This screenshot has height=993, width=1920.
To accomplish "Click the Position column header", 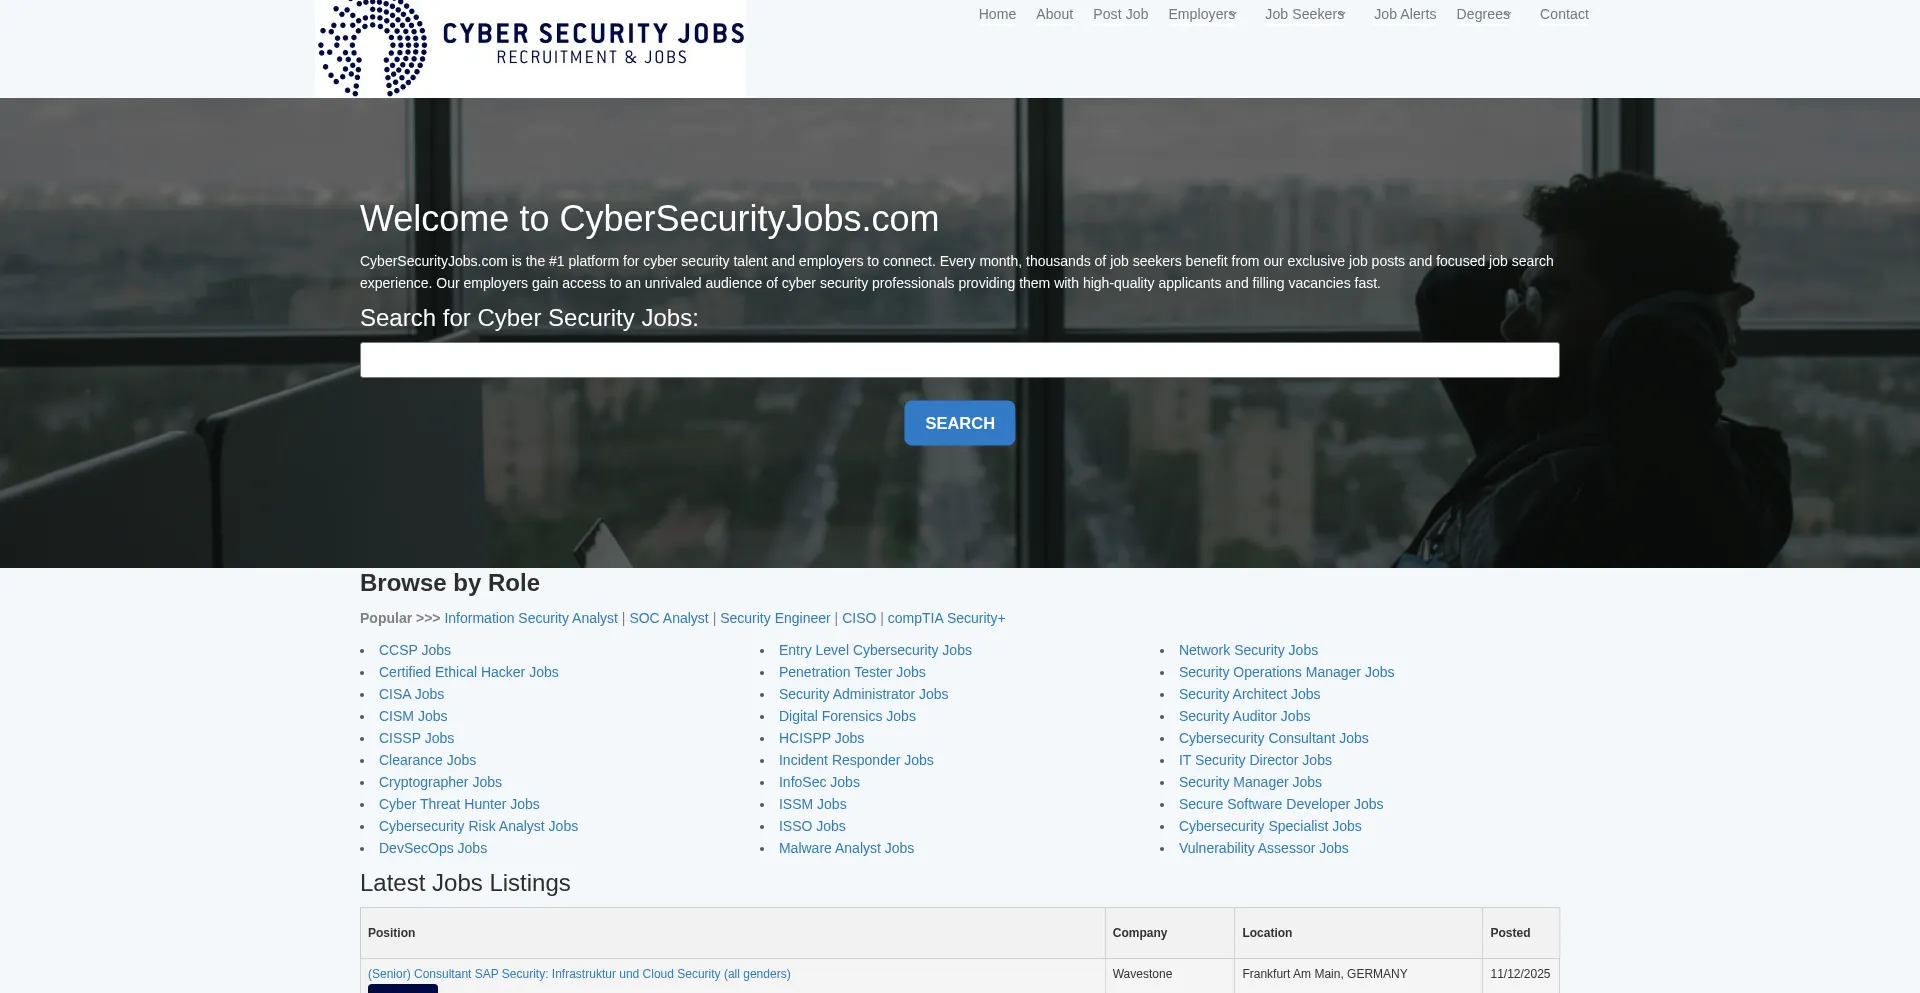I will point(732,933).
